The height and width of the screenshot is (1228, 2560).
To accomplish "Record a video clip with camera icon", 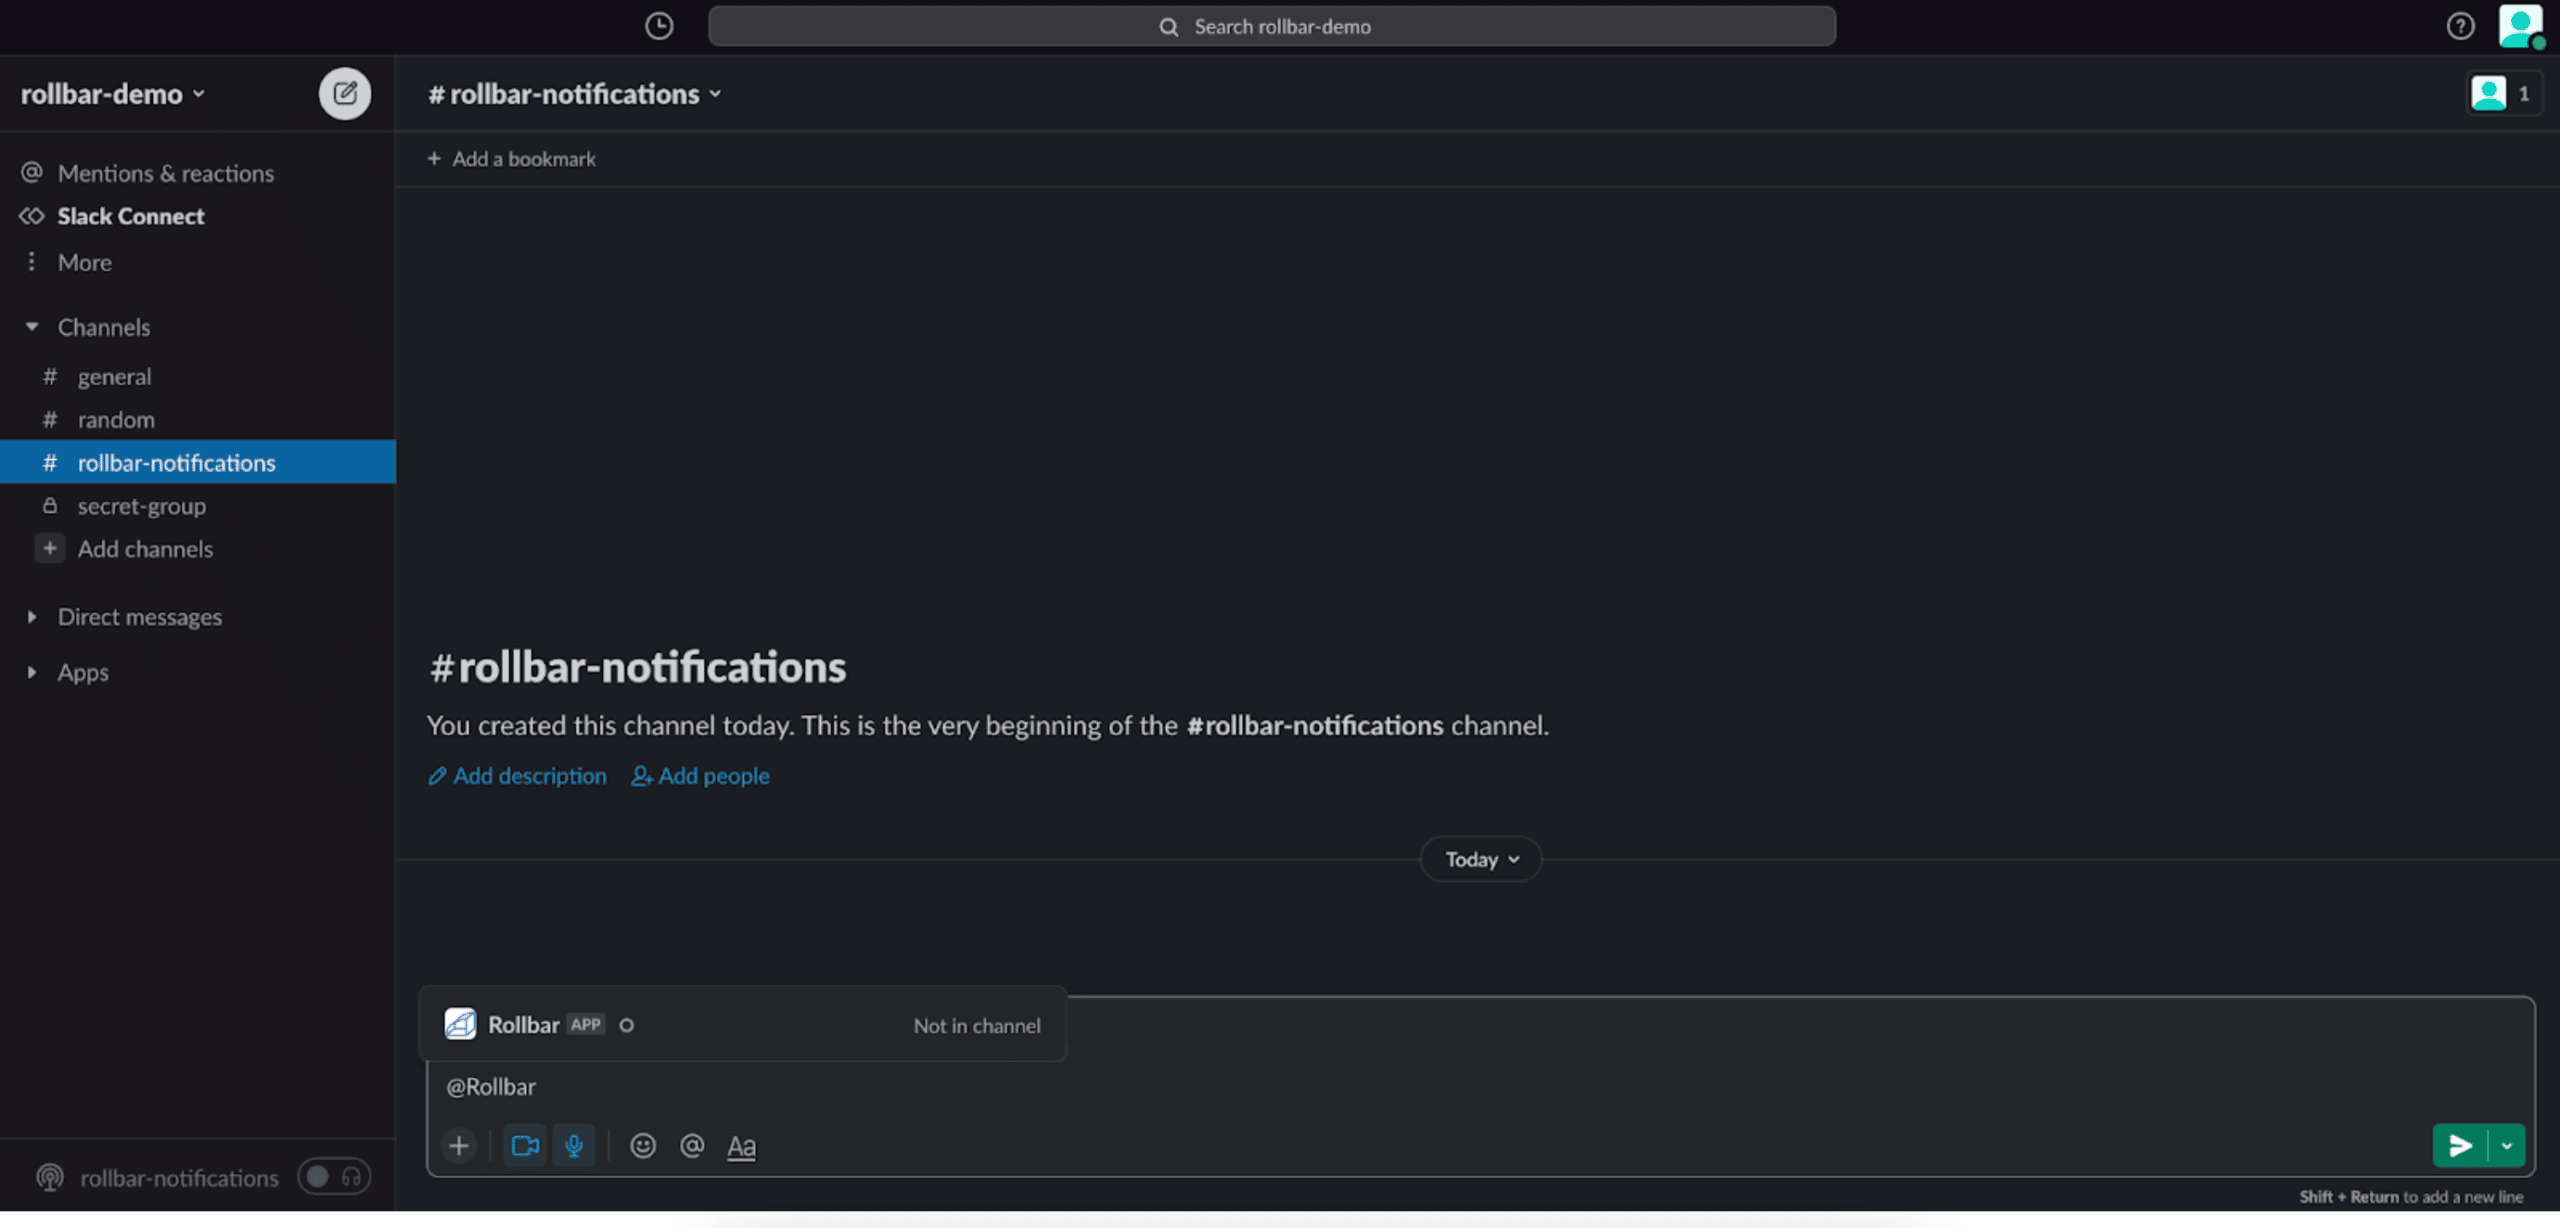I will tap(525, 1146).
